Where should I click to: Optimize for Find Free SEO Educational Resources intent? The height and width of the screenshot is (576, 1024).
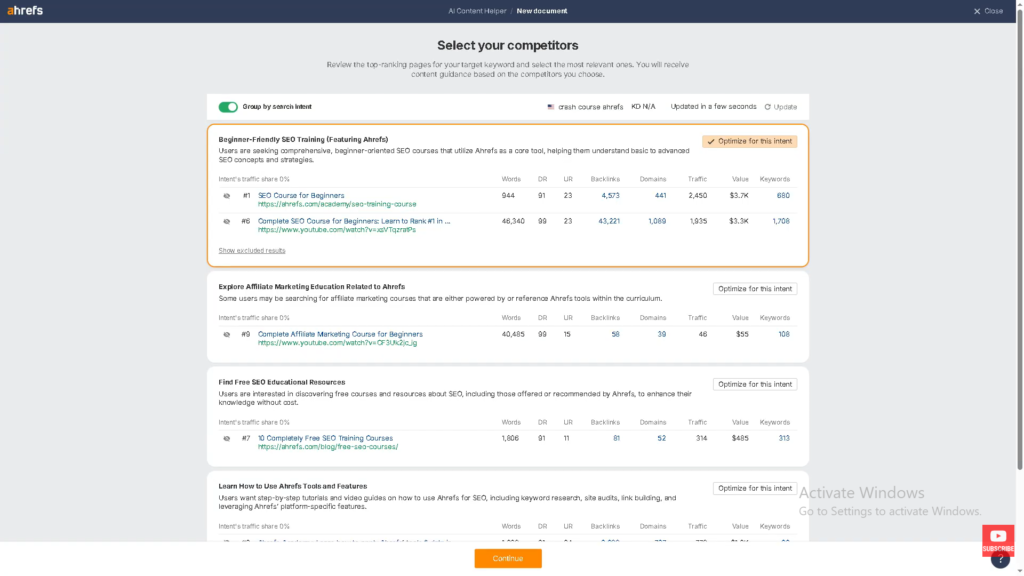tap(755, 384)
